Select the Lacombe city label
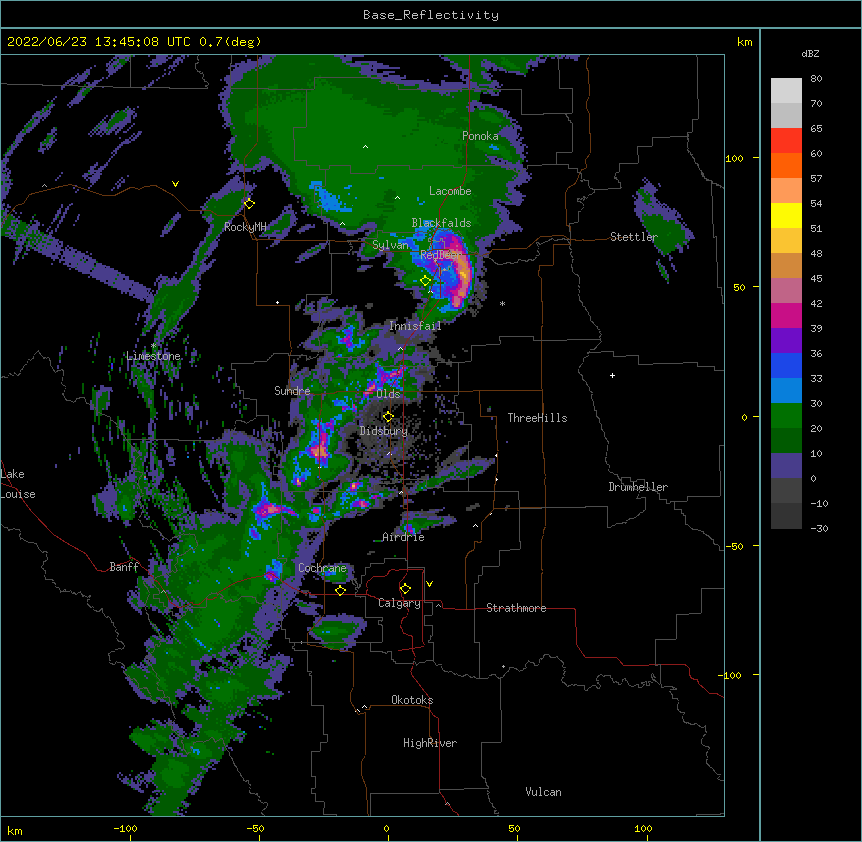Image resolution: width=862 pixels, height=842 pixels. (450, 191)
